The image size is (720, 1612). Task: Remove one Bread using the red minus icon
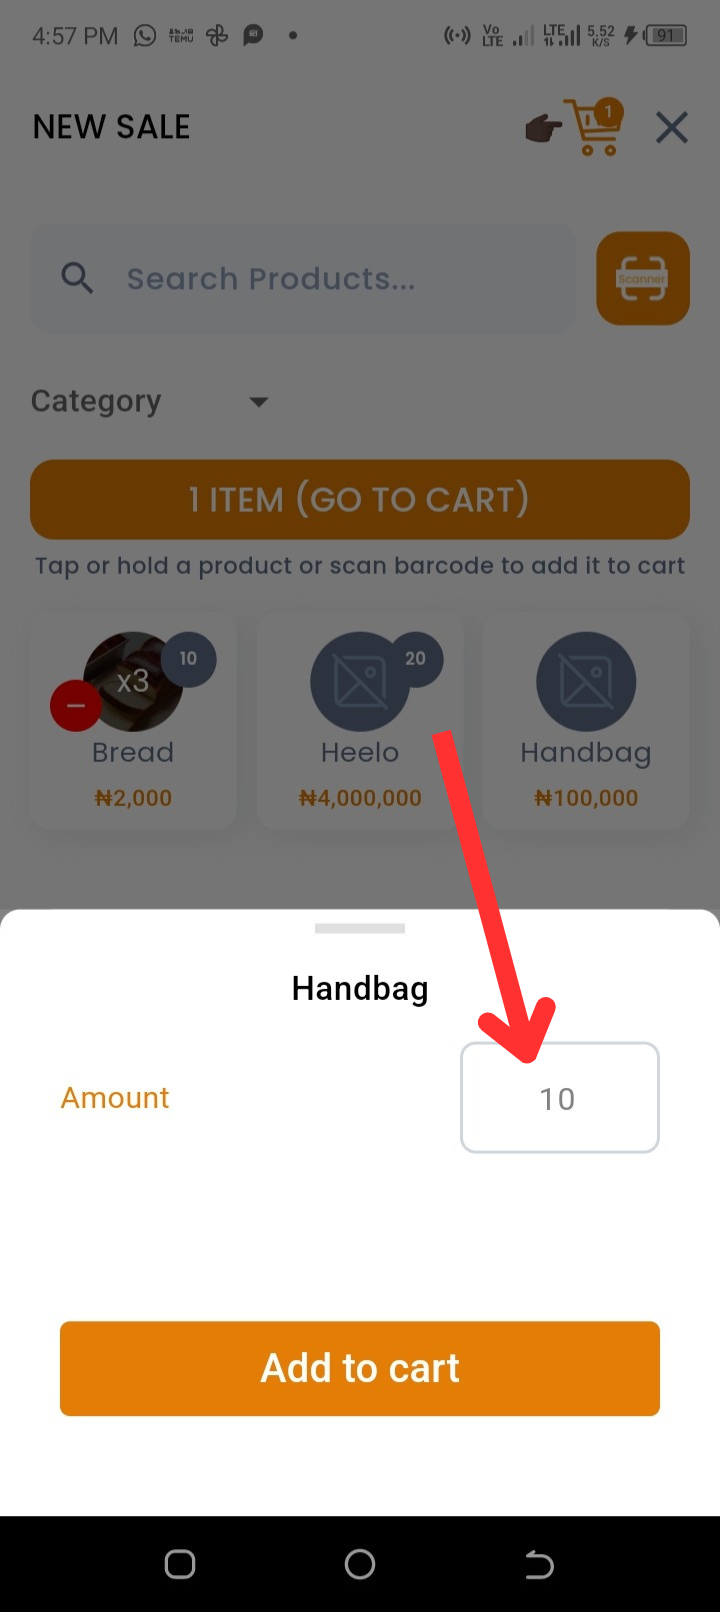pyautogui.click(x=75, y=706)
